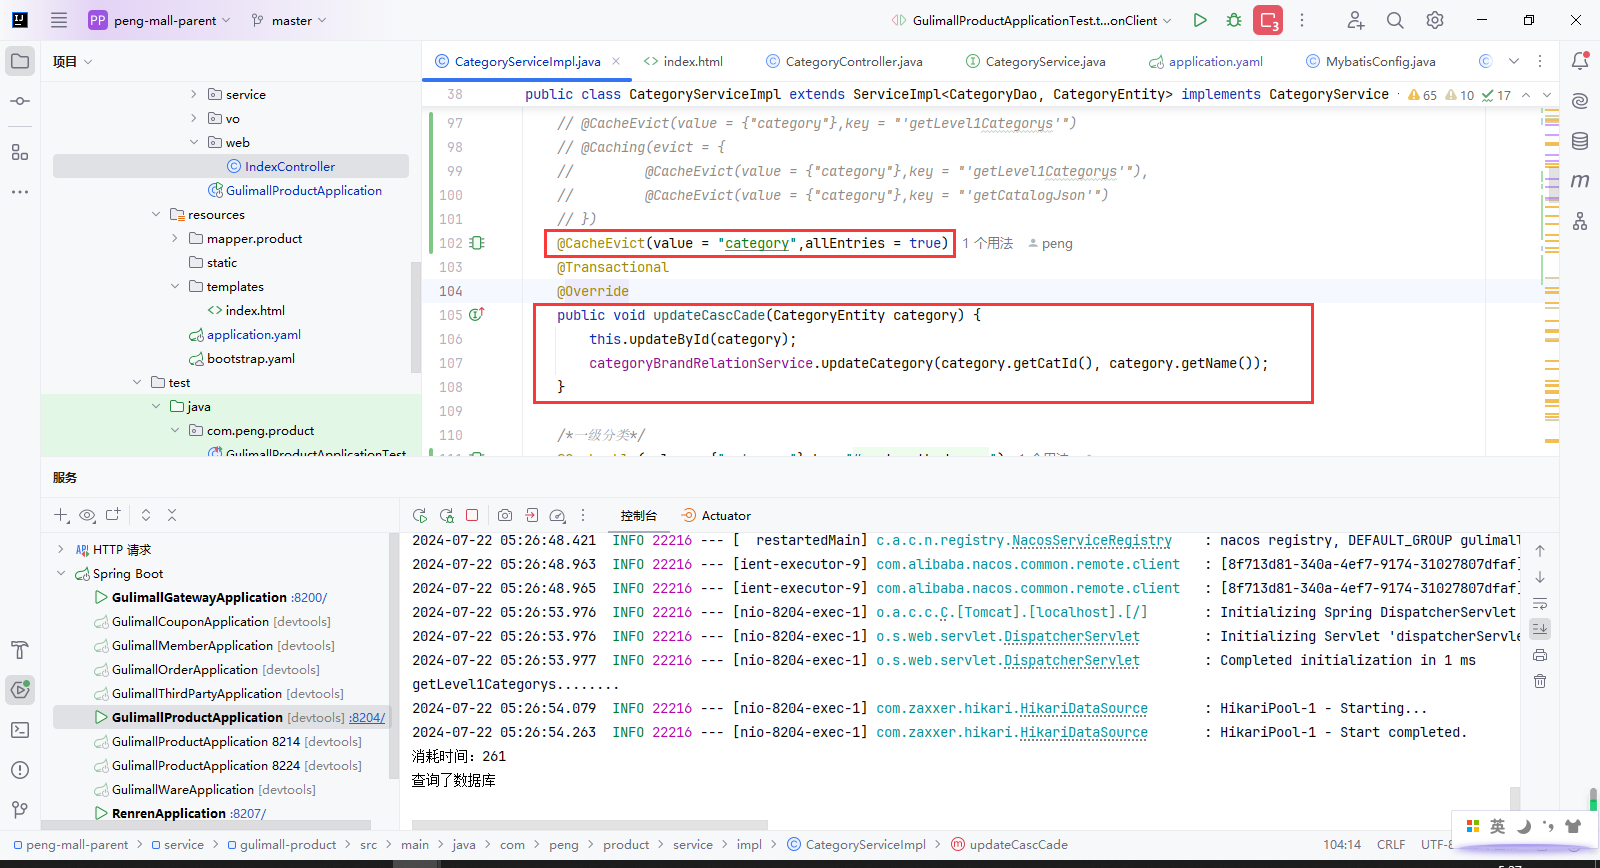
Task: Click the NacosServiceRegistry link in console
Action: 1091,540
